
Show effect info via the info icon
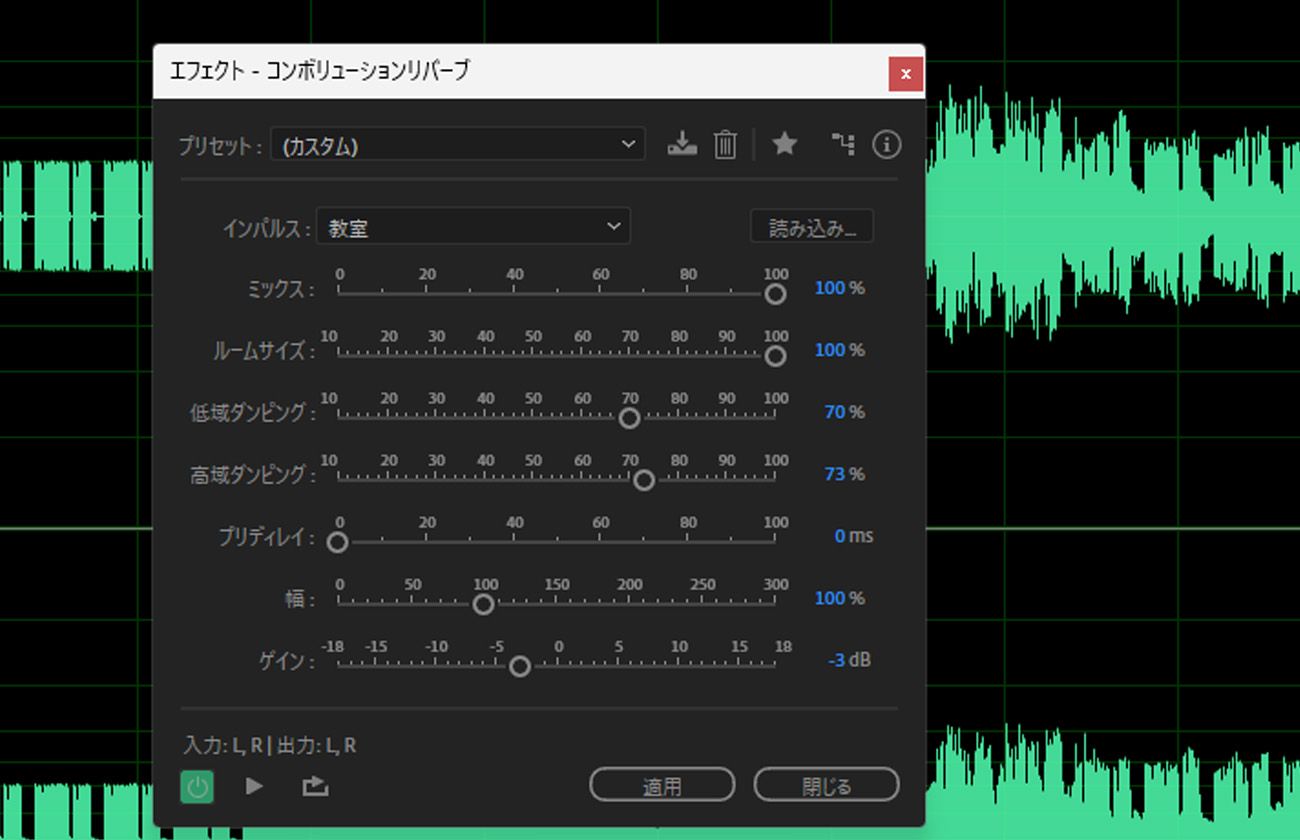886,144
